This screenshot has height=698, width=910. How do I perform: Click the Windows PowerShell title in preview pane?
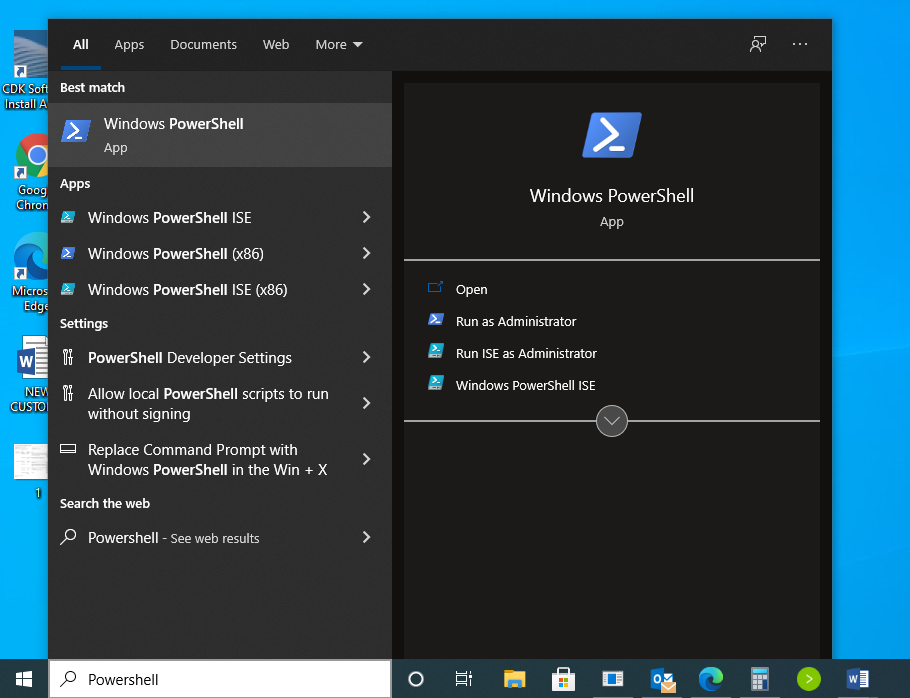612,196
